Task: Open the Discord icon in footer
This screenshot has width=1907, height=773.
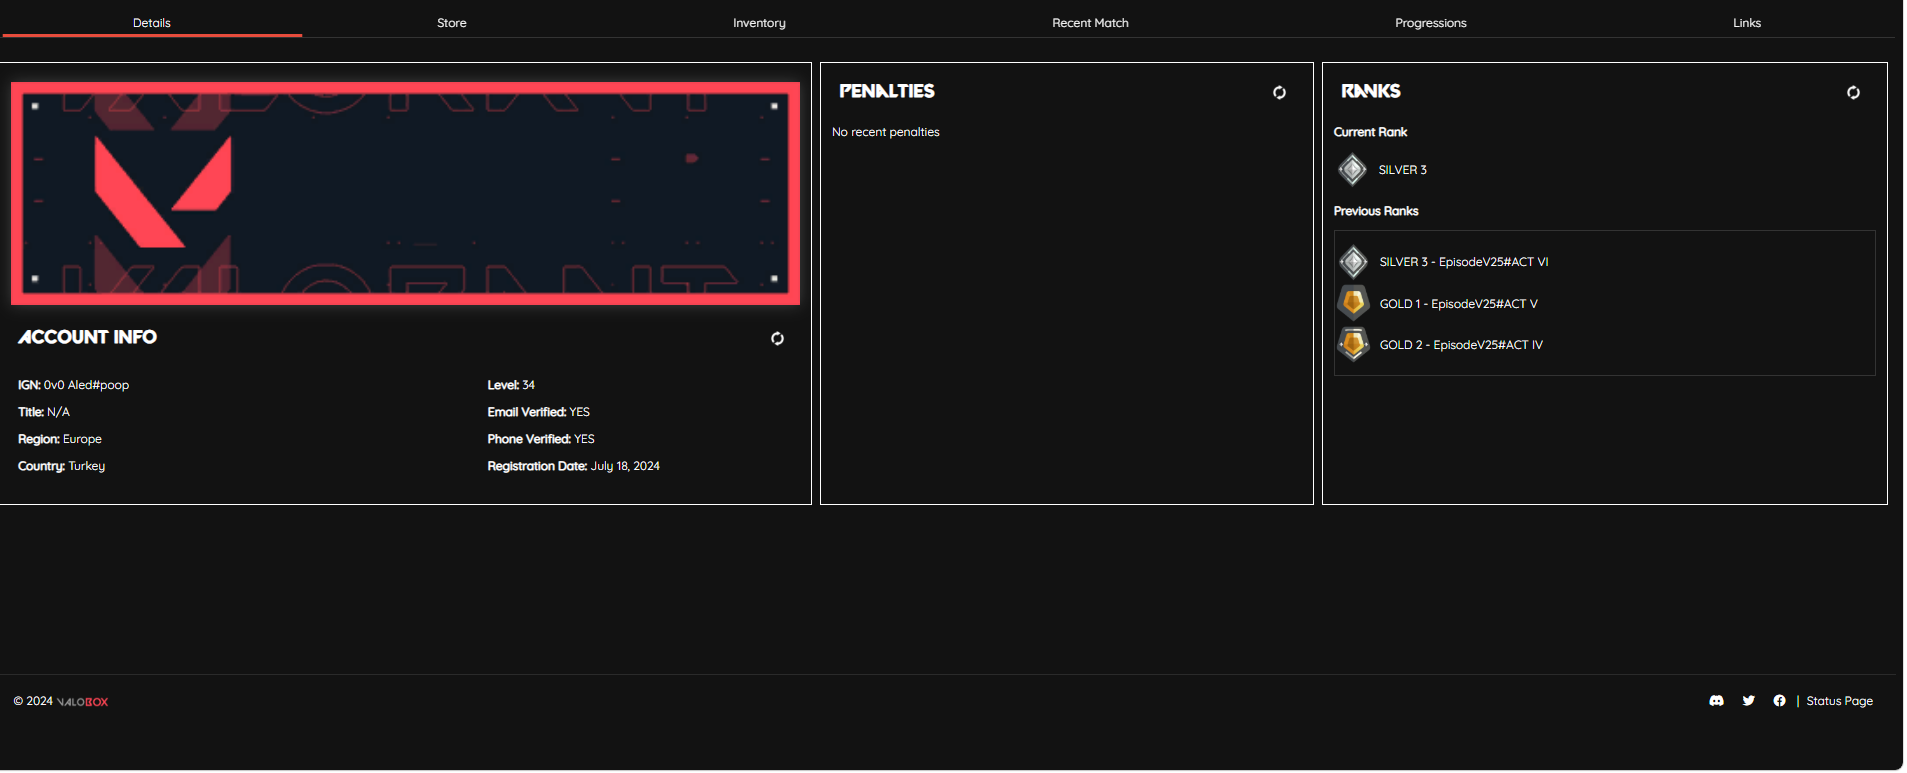Action: 1716,701
